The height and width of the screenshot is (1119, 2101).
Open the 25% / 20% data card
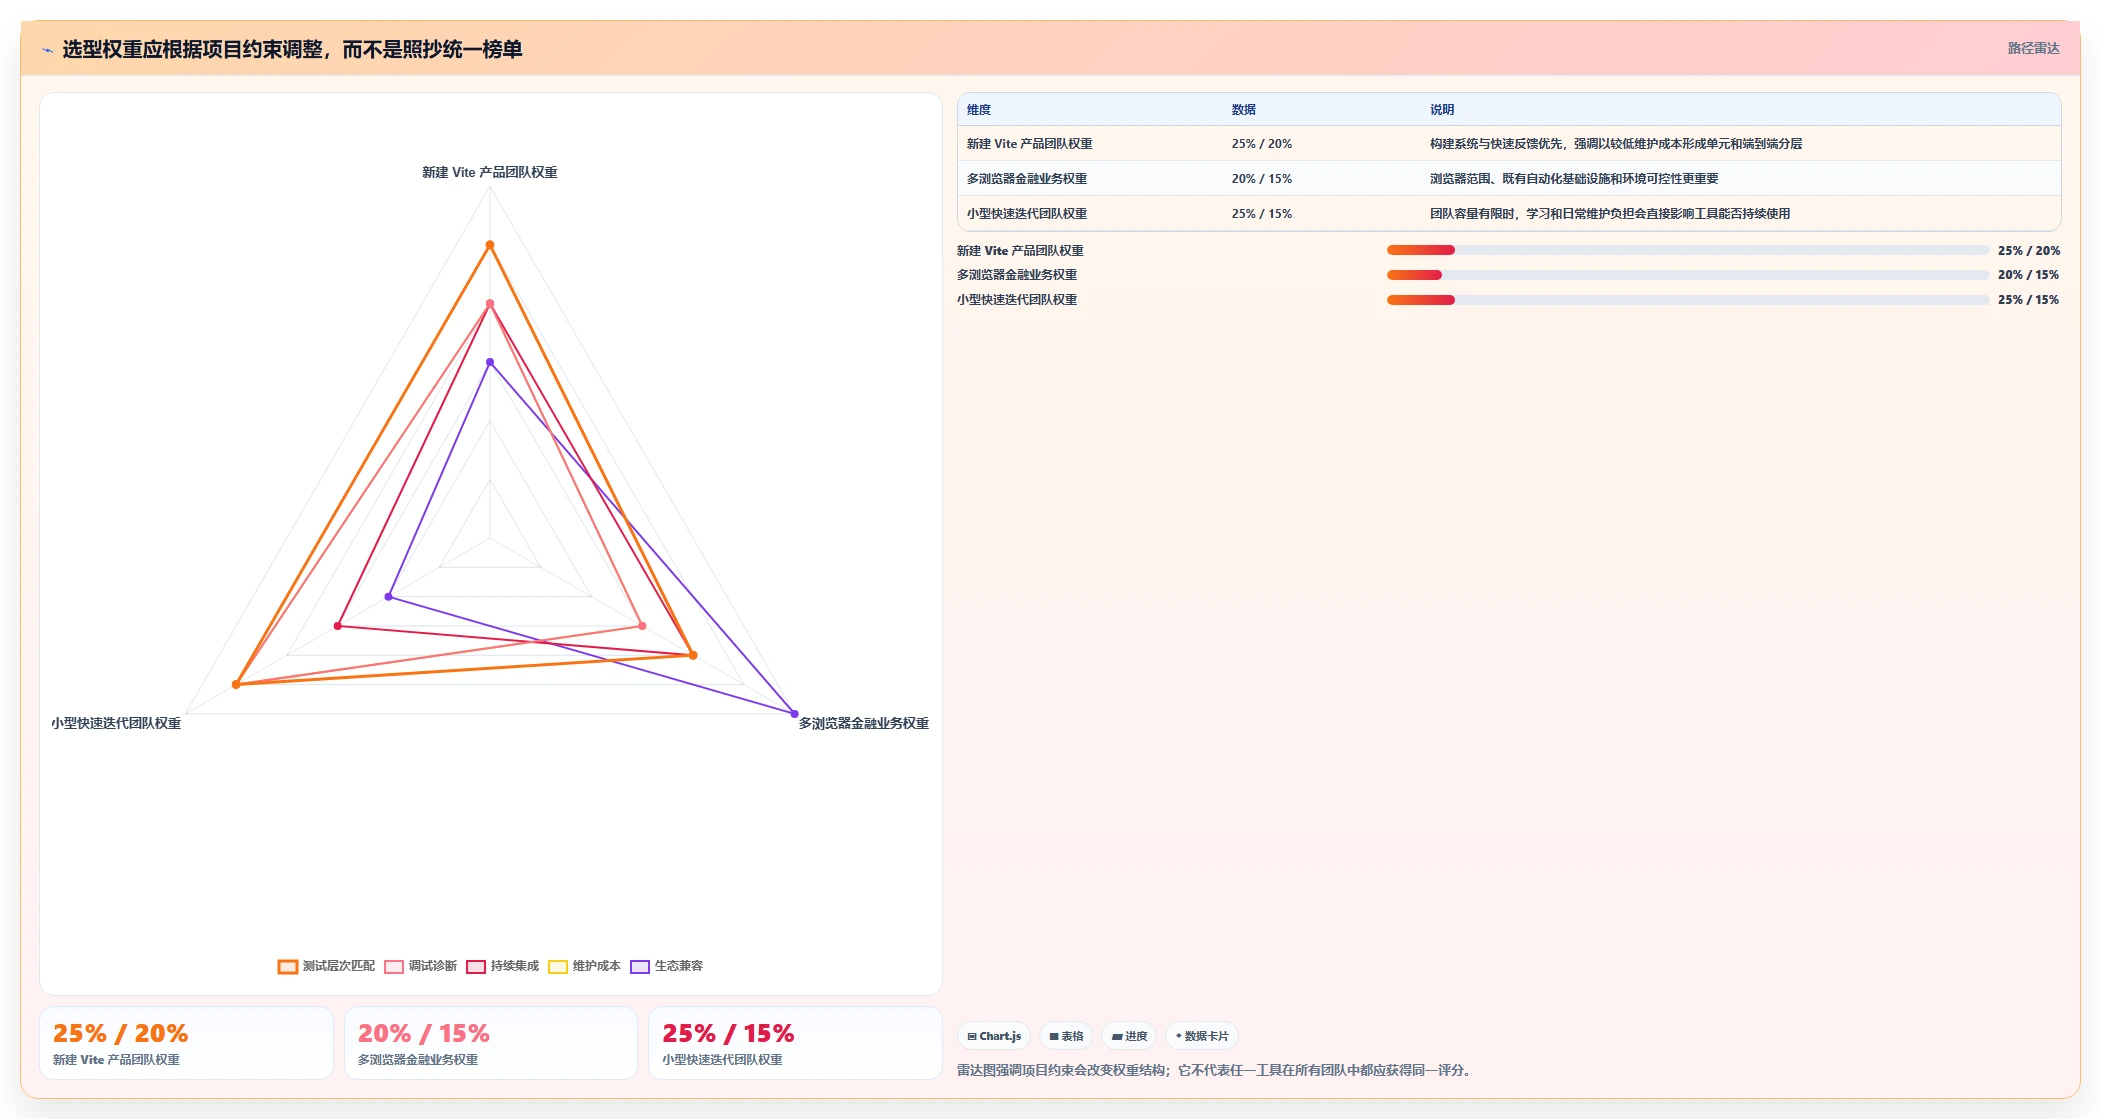point(186,1043)
